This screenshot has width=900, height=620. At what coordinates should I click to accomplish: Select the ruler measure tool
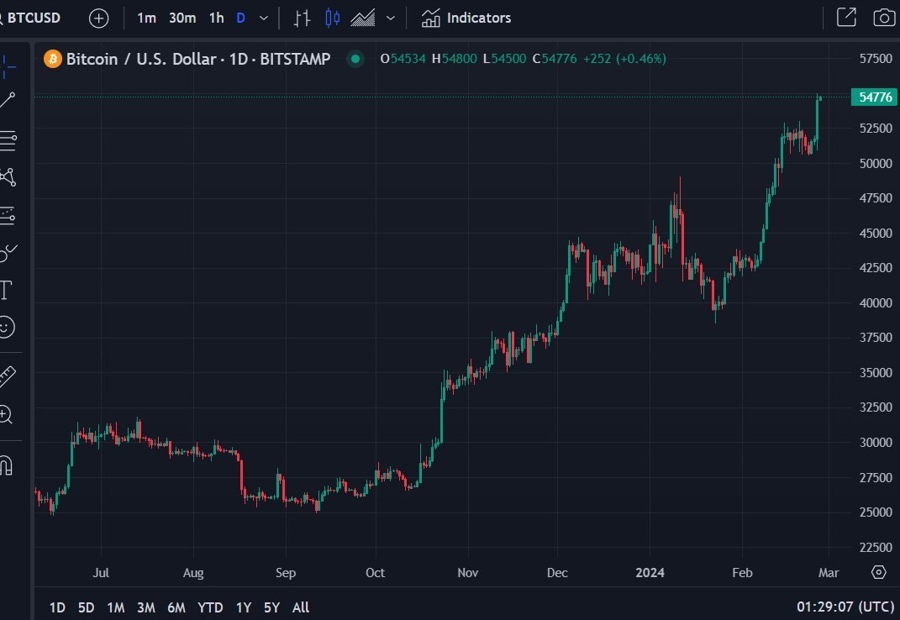click(x=7, y=377)
